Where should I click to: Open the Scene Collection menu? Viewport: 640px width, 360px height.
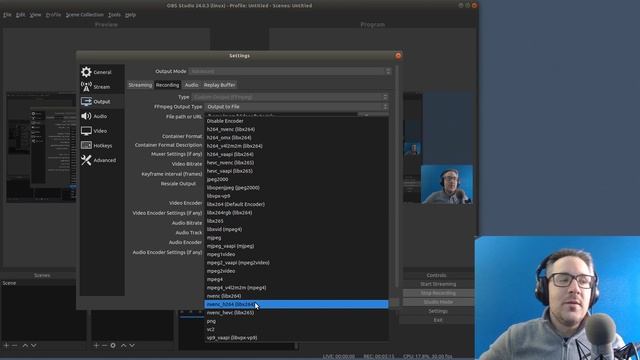point(84,15)
